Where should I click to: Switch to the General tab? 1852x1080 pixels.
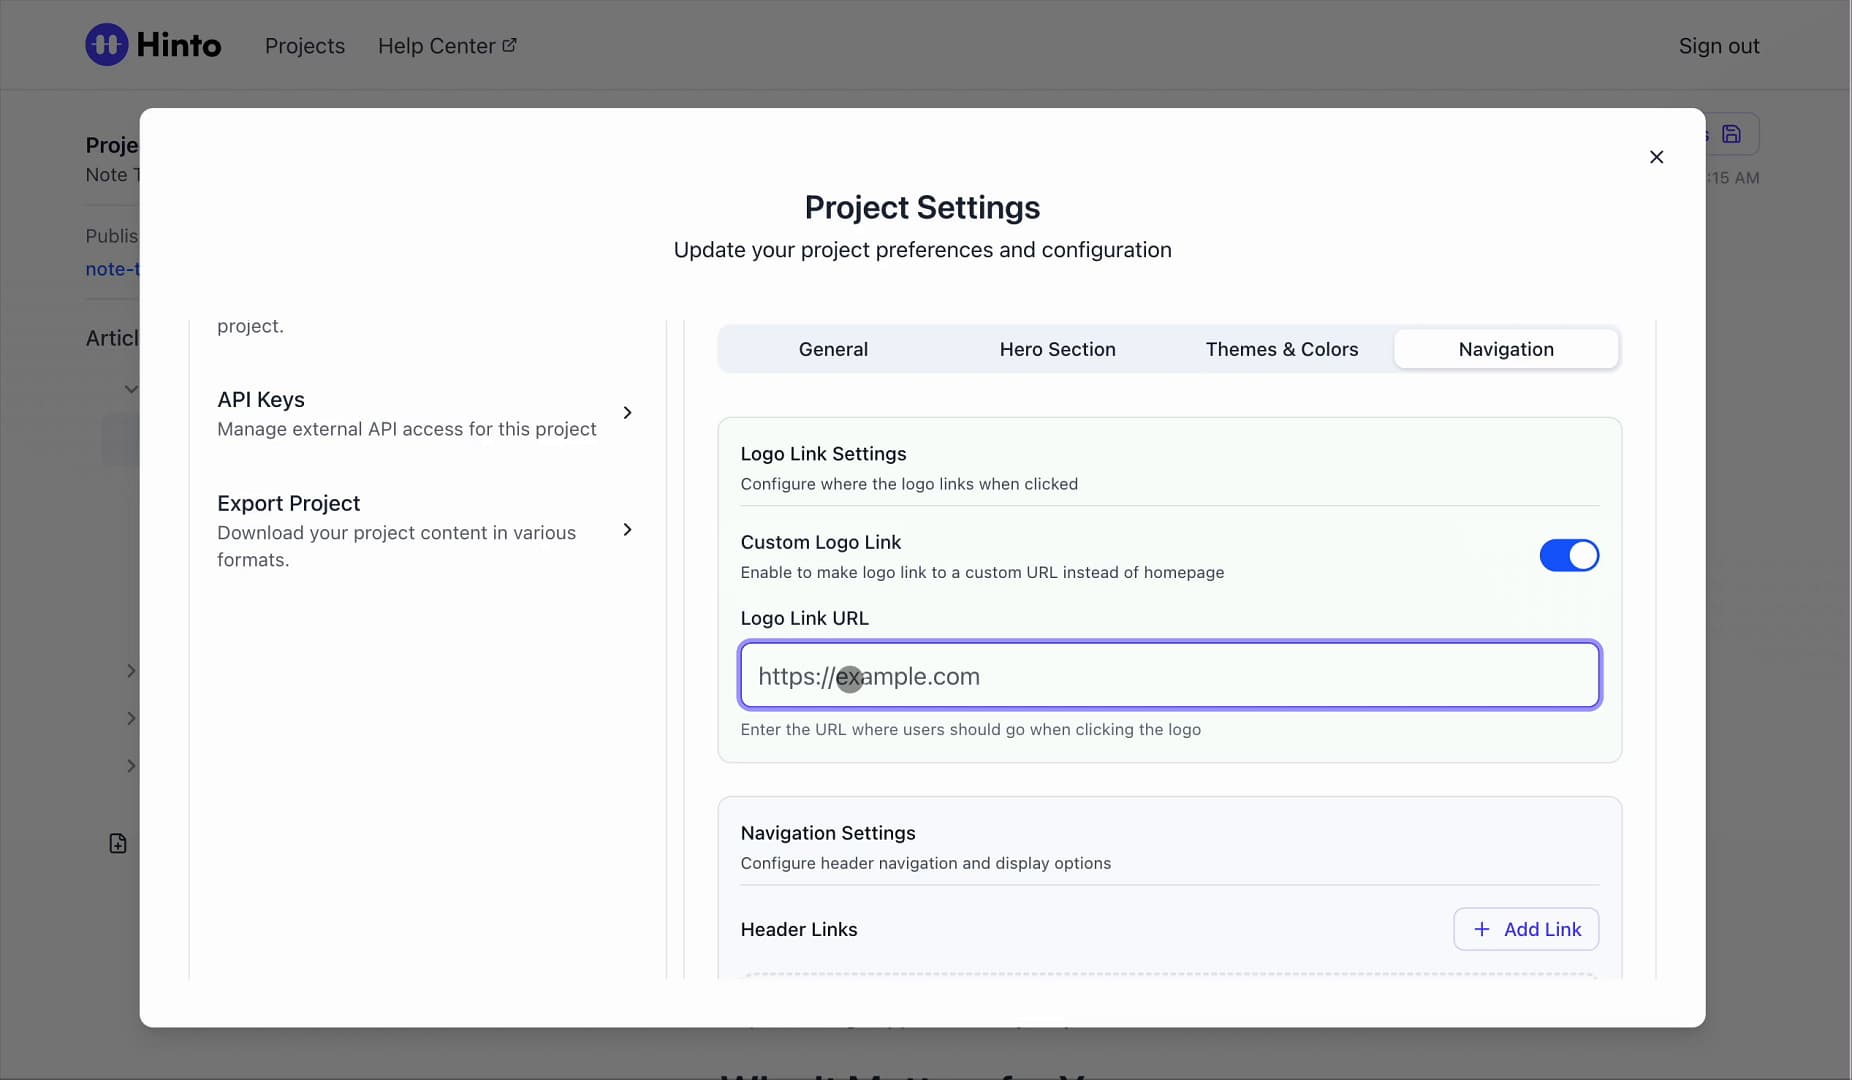point(833,349)
